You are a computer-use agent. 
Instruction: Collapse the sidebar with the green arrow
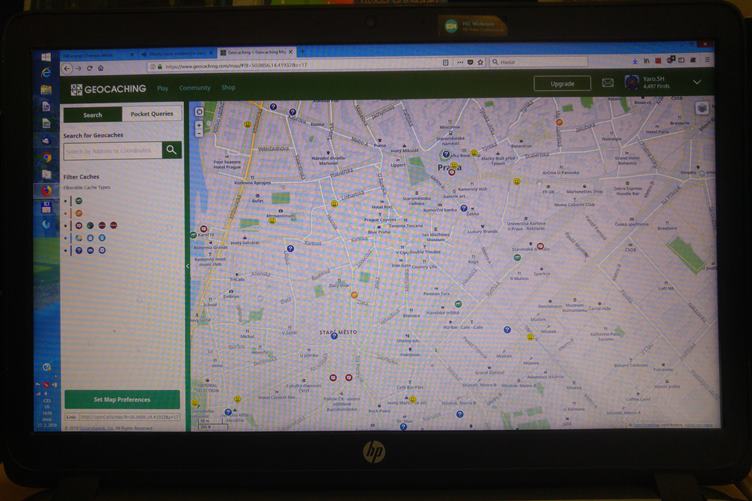188,266
